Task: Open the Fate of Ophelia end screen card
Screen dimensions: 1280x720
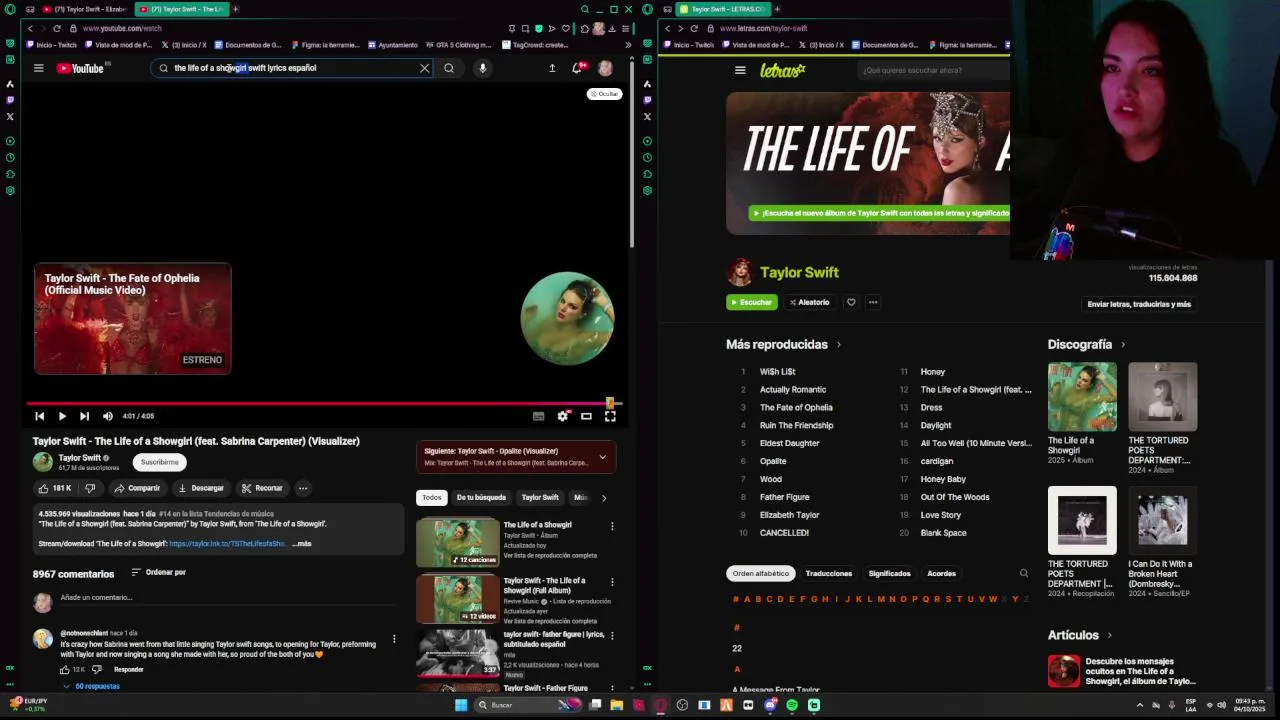Action: click(132, 319)
